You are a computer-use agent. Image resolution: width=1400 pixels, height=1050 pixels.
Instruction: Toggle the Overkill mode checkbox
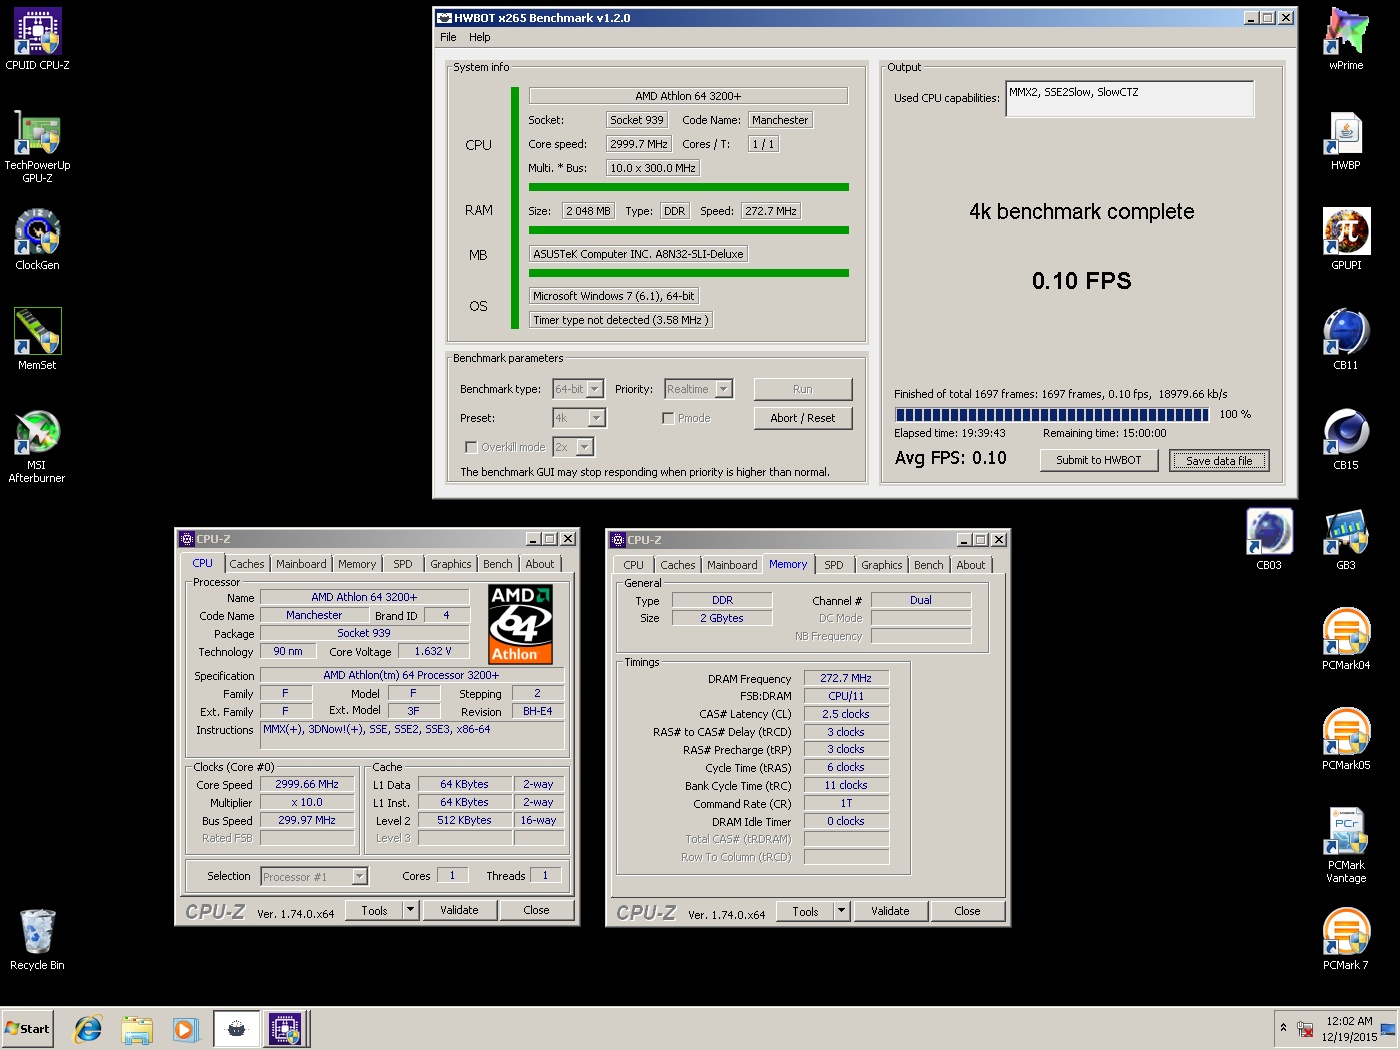click(471, 447)
